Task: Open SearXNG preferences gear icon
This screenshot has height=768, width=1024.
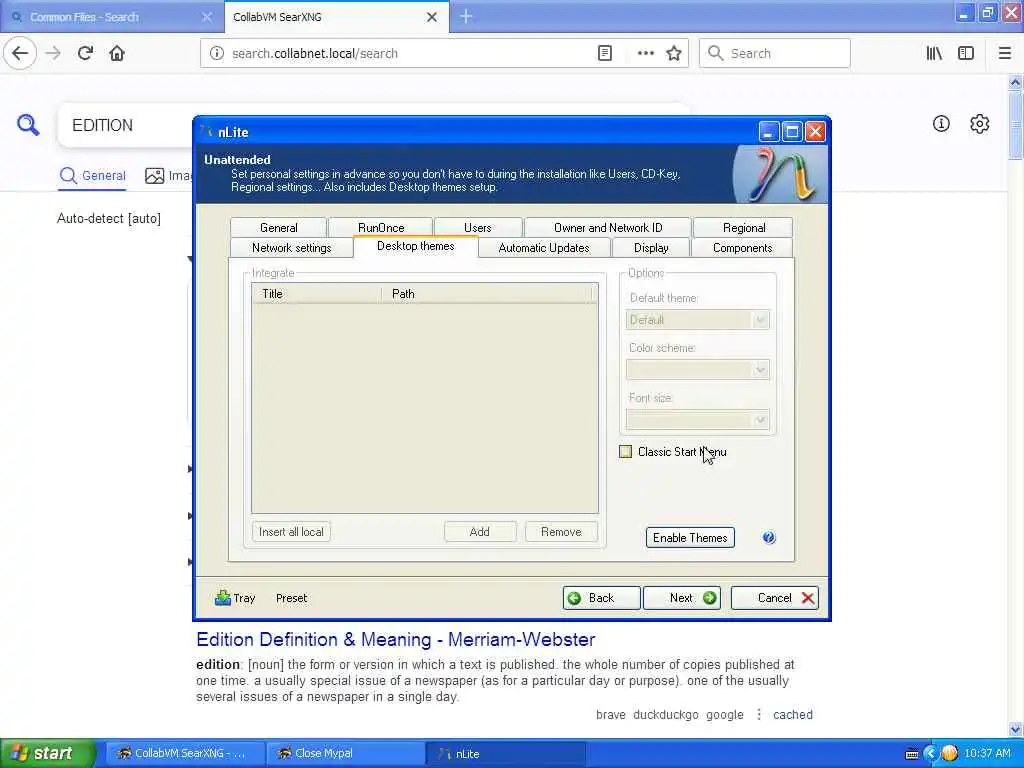Action: pos(980,123)
